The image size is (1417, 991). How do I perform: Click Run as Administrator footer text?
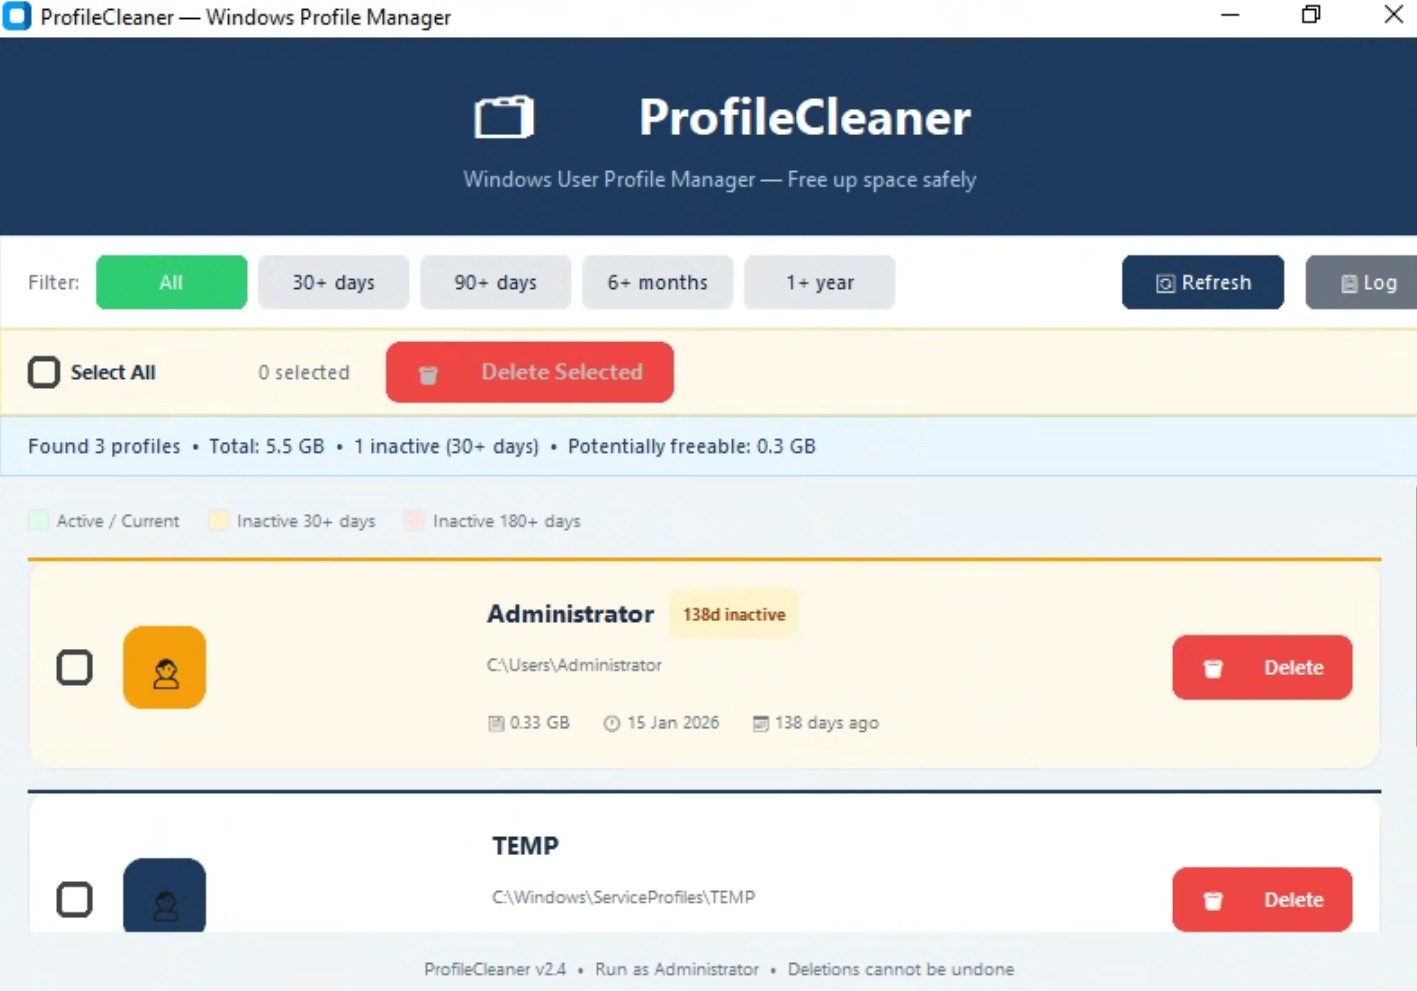click(x=677, y=969)
